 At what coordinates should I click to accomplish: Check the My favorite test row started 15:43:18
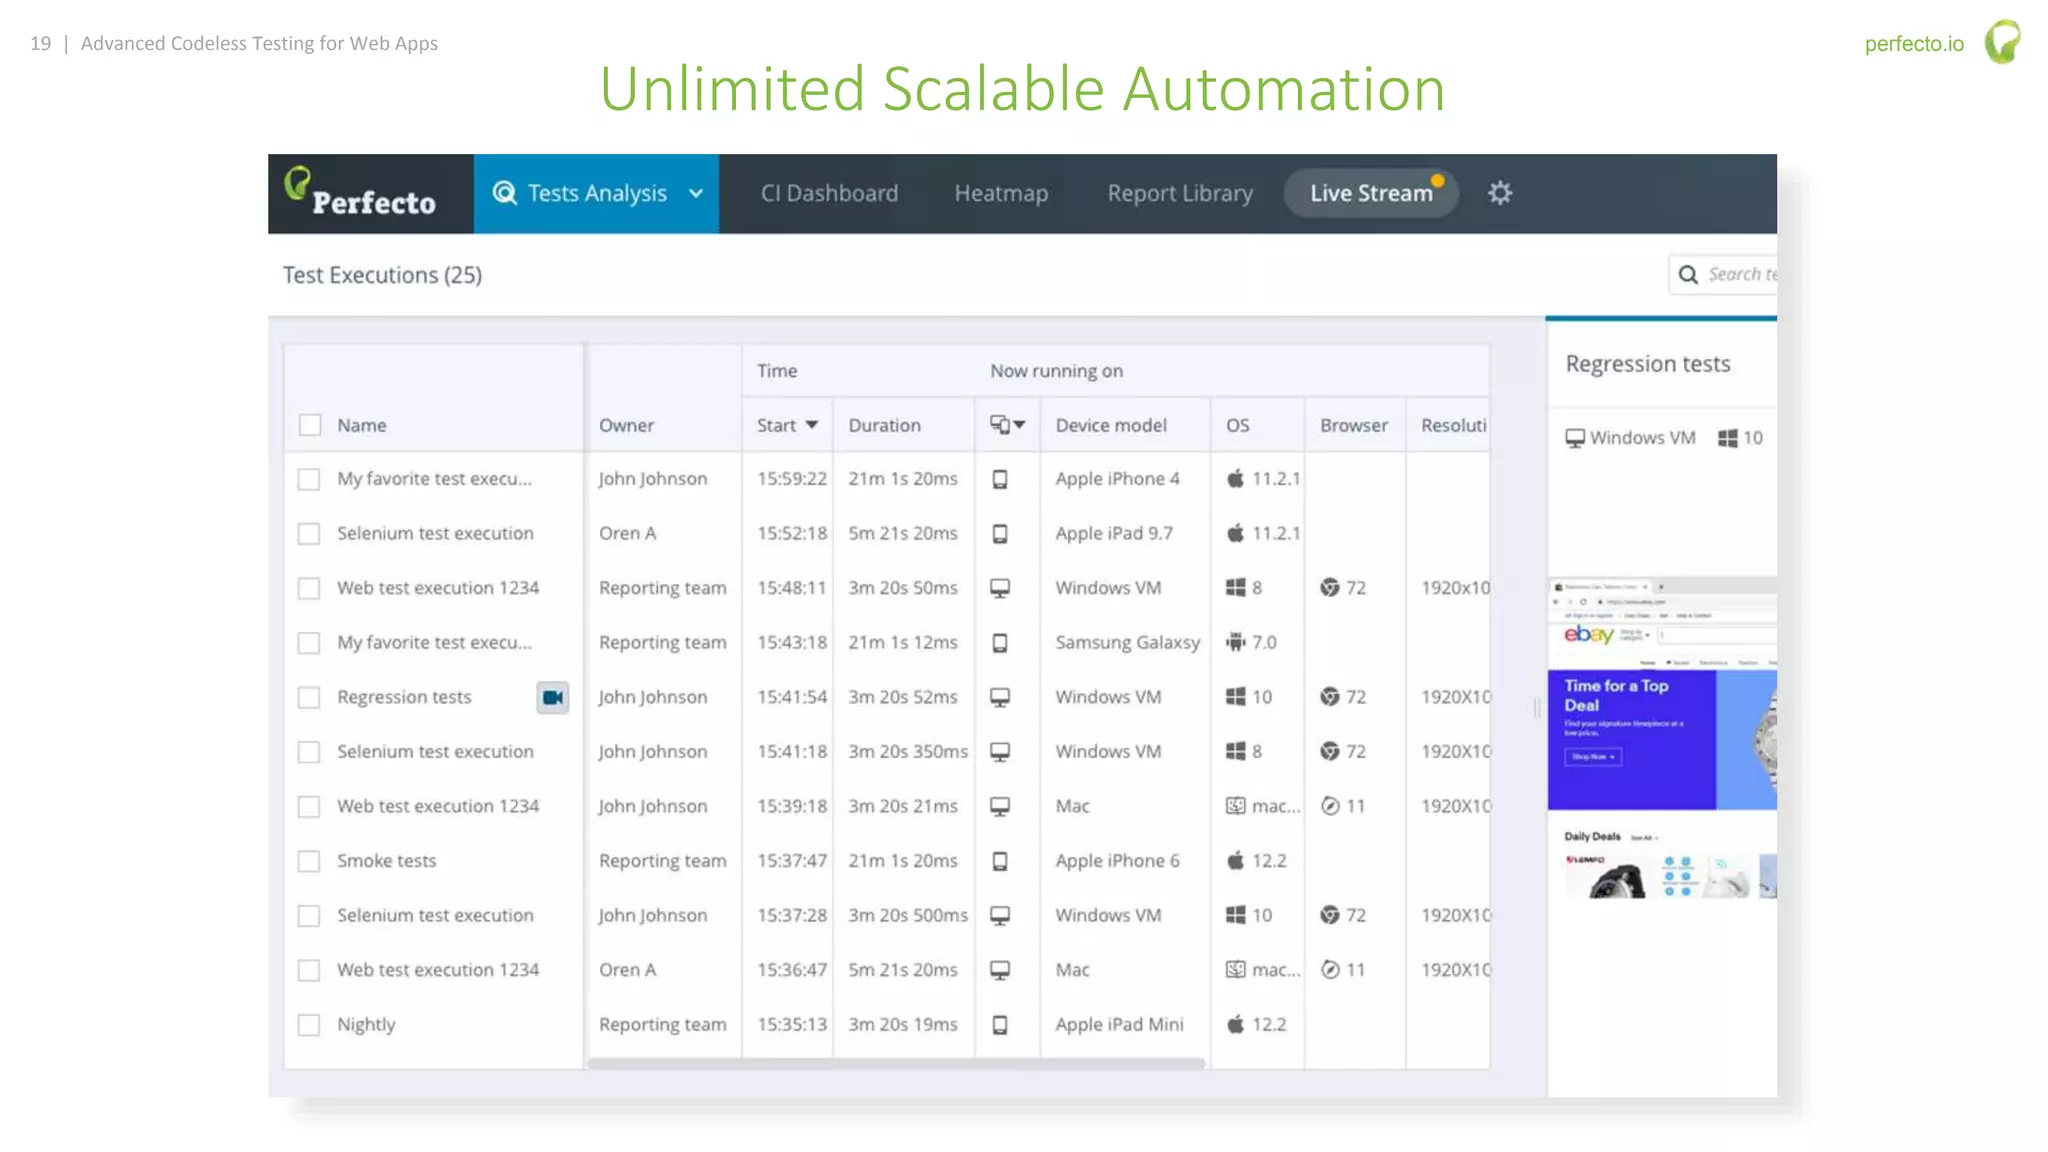pos(309,643)
